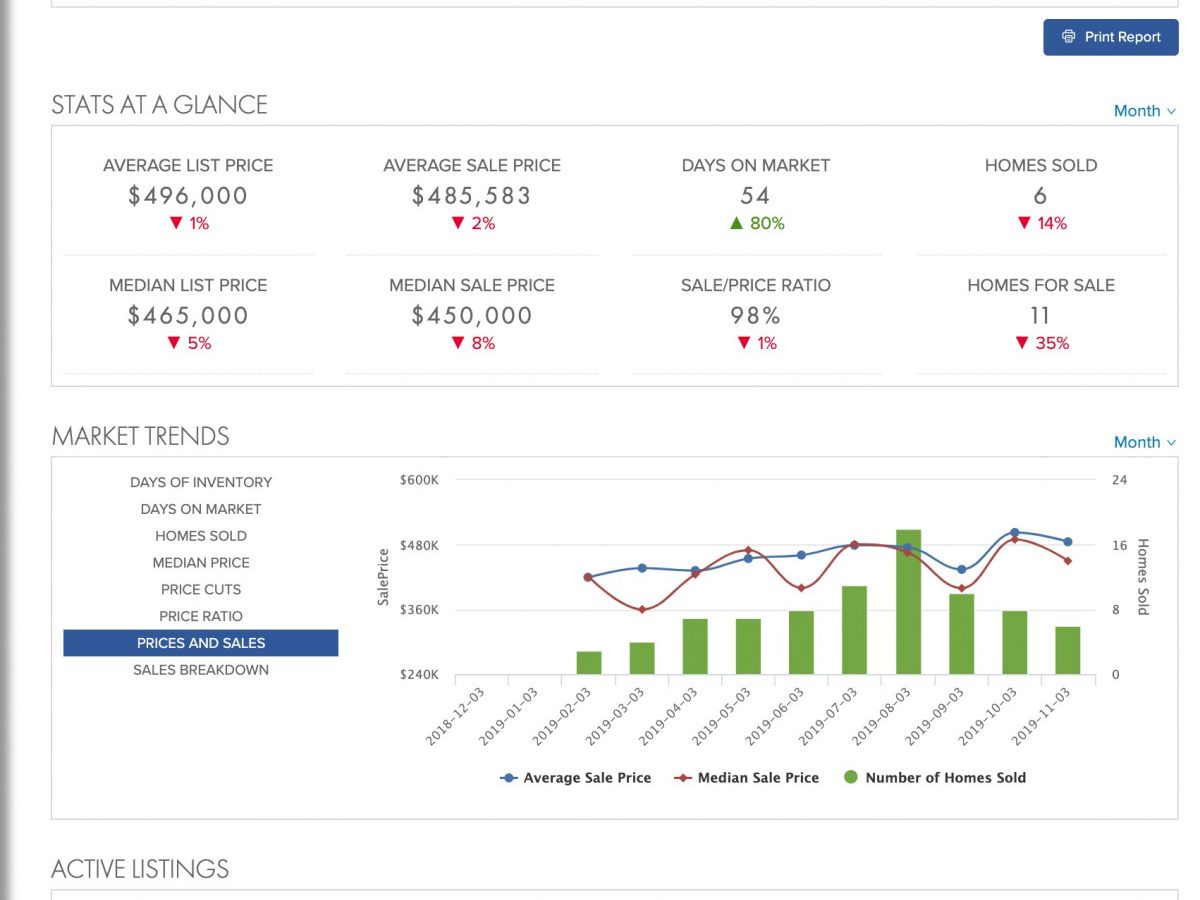The image size is (1200, 900).
Task: Open the Month dropdown for Market Trends
Action: pyautogui.click(x=1145, y=442)
